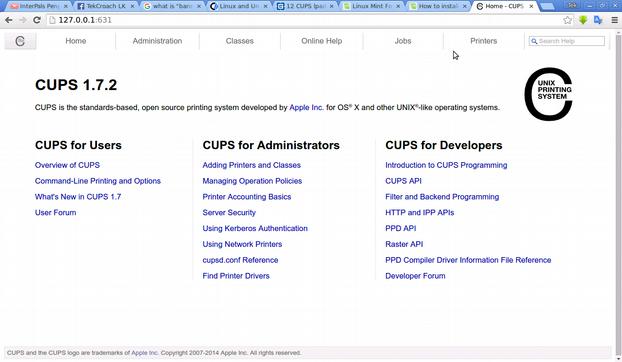Open Filter and Backend Programming link

click(442, 197)
